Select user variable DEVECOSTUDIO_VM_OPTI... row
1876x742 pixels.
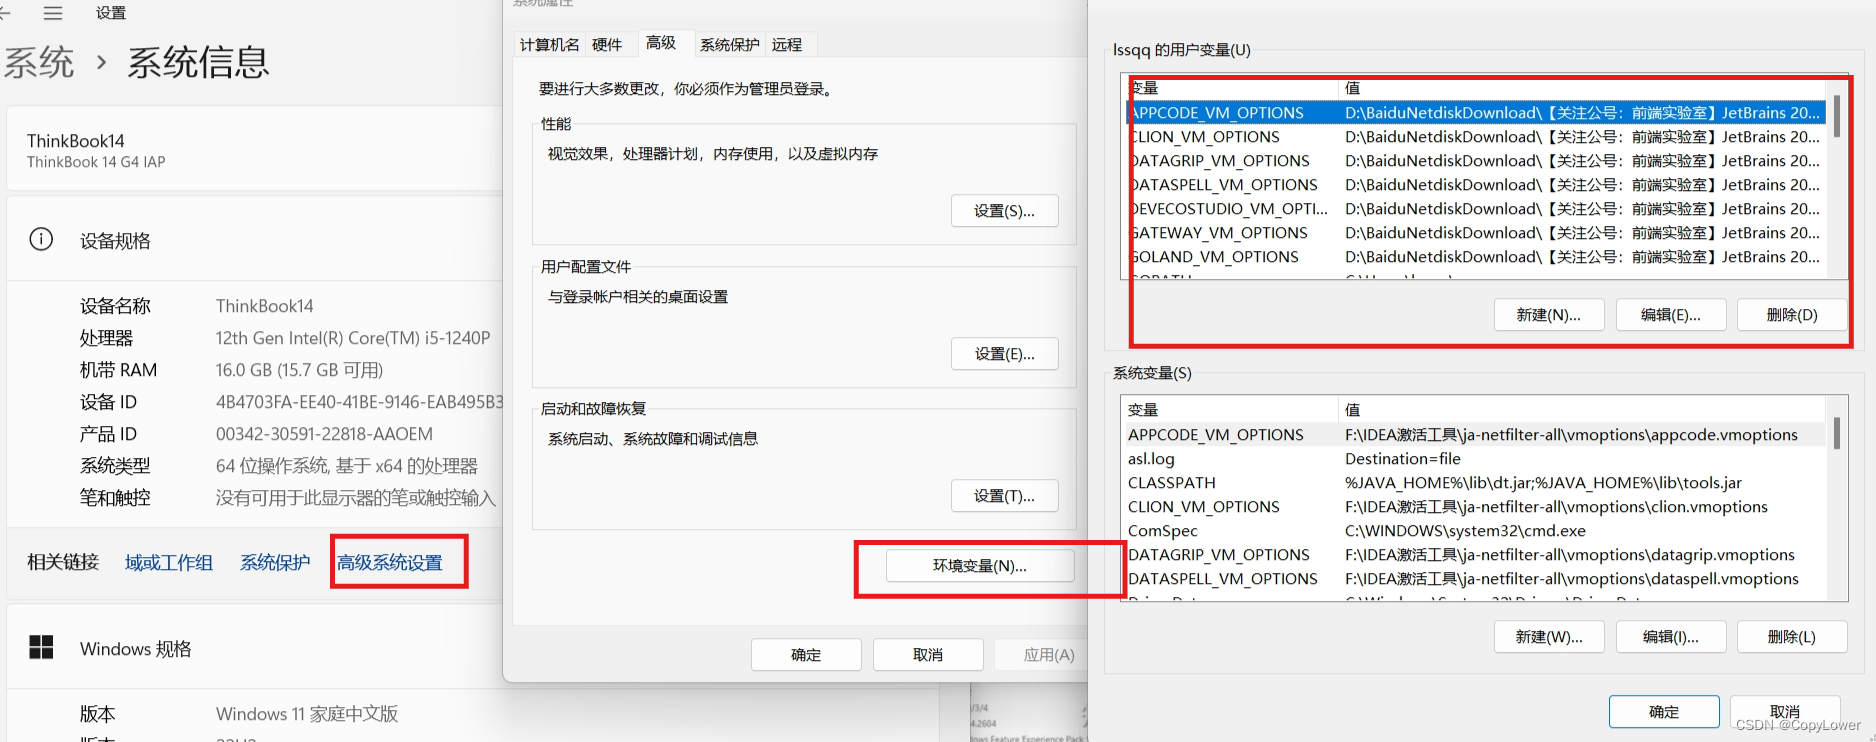point(1477,209)
